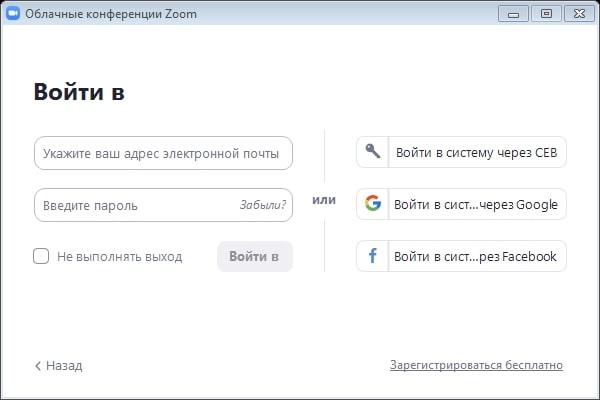600x400 pixels.
Task: Click the gray 'Войти в' submit button
Action: click(255, 256)
